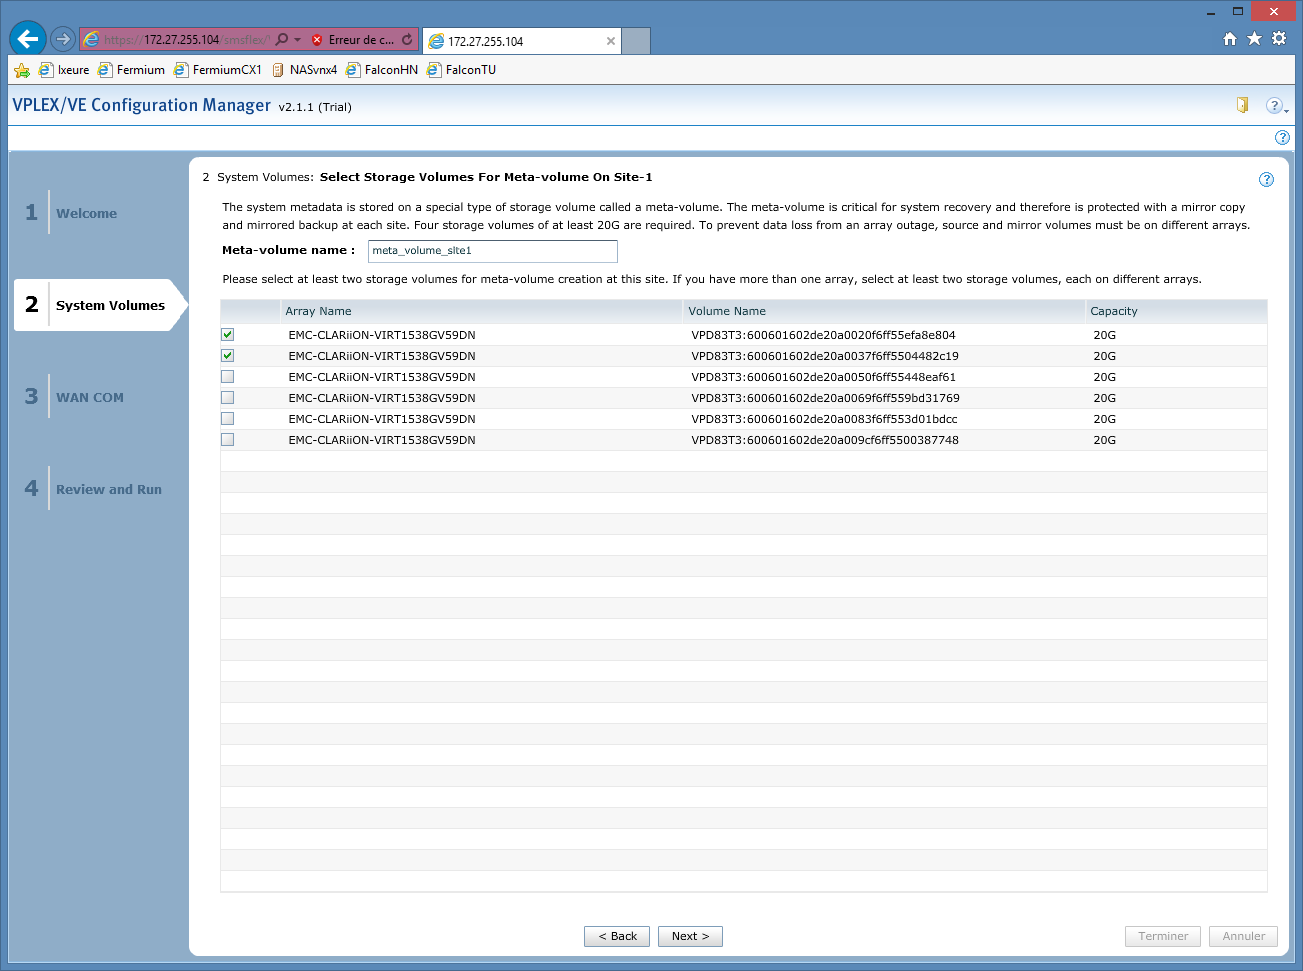This screenshot has width=1303, height=971.
Task: Uncheck the volume ending 5504482c19
Action: coord(228,356)
